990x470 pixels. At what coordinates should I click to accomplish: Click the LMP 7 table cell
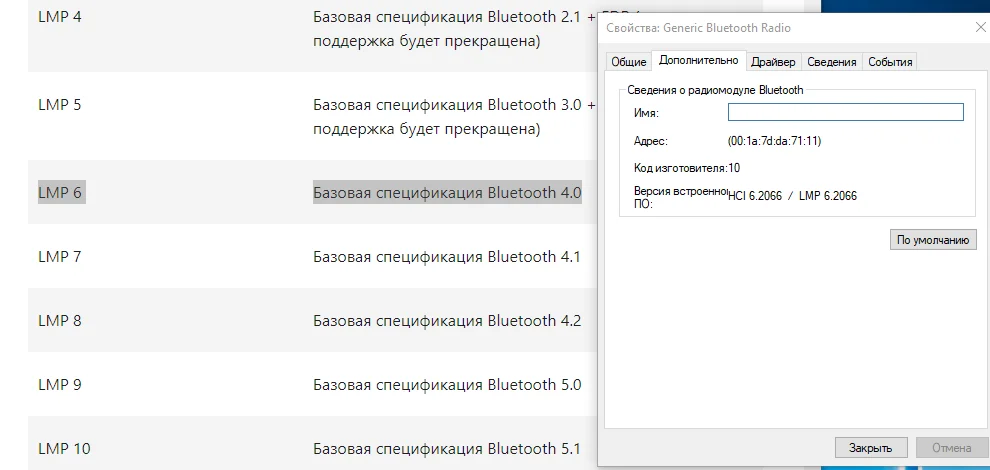point(59,257)
